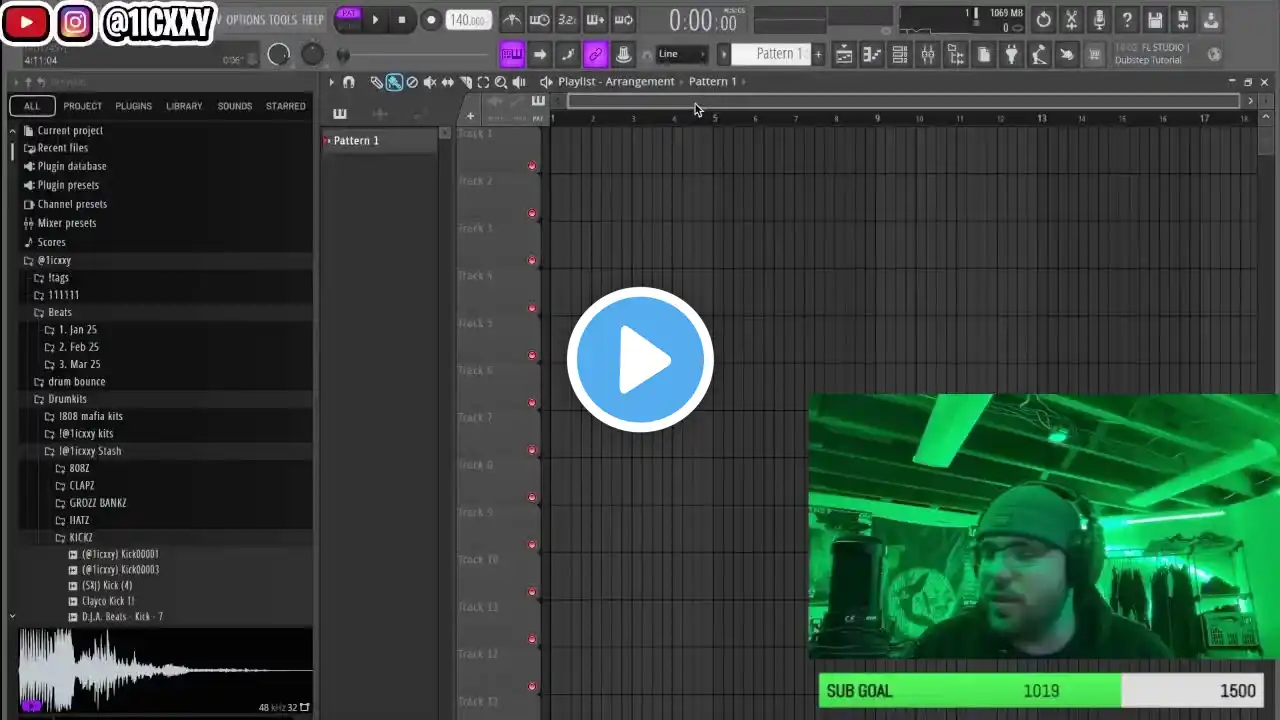Switch to the SOUNDS browser tab
Screen dimensions: 1280x720
[x=235, y=106]
